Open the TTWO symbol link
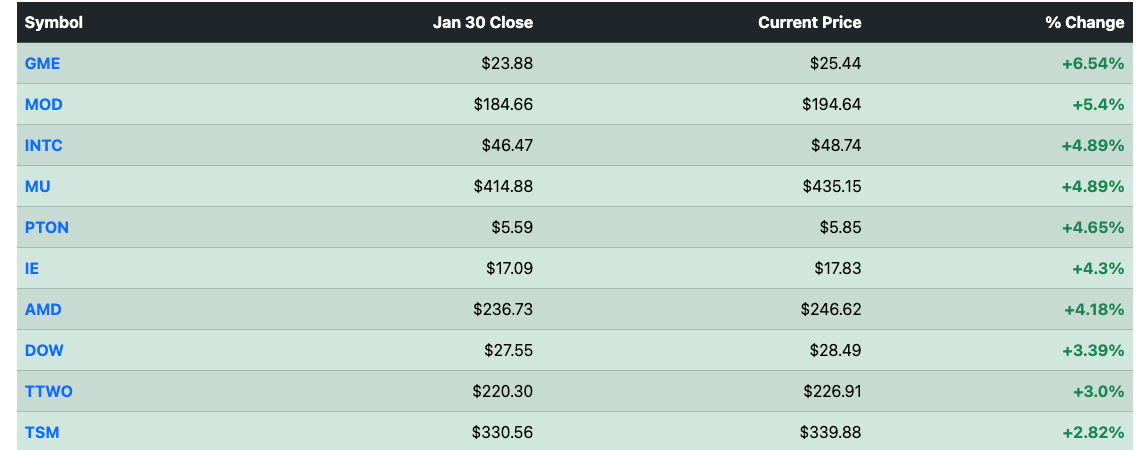Screen dimensions: 1148x450 [x=49, y=391]
